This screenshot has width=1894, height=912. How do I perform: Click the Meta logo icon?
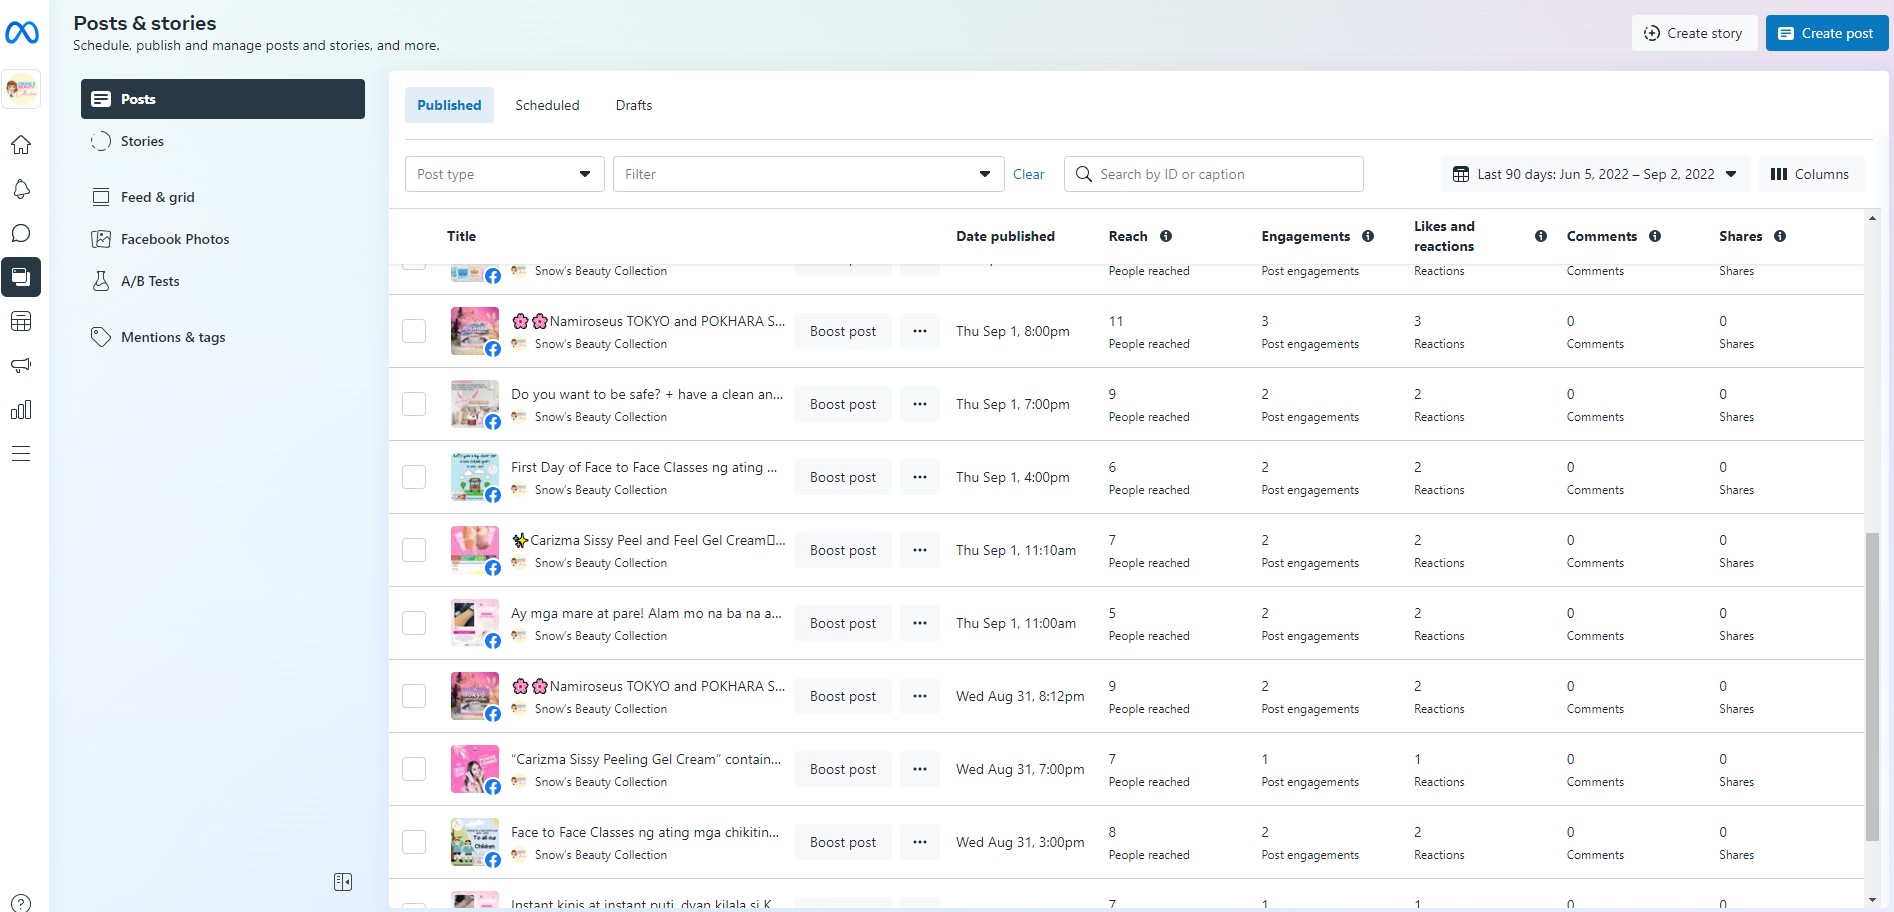click(22, 33)
